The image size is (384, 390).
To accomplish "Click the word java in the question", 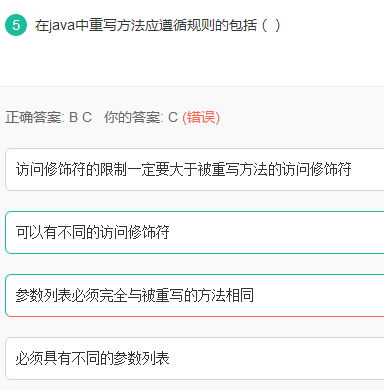I will click(62, 26).
